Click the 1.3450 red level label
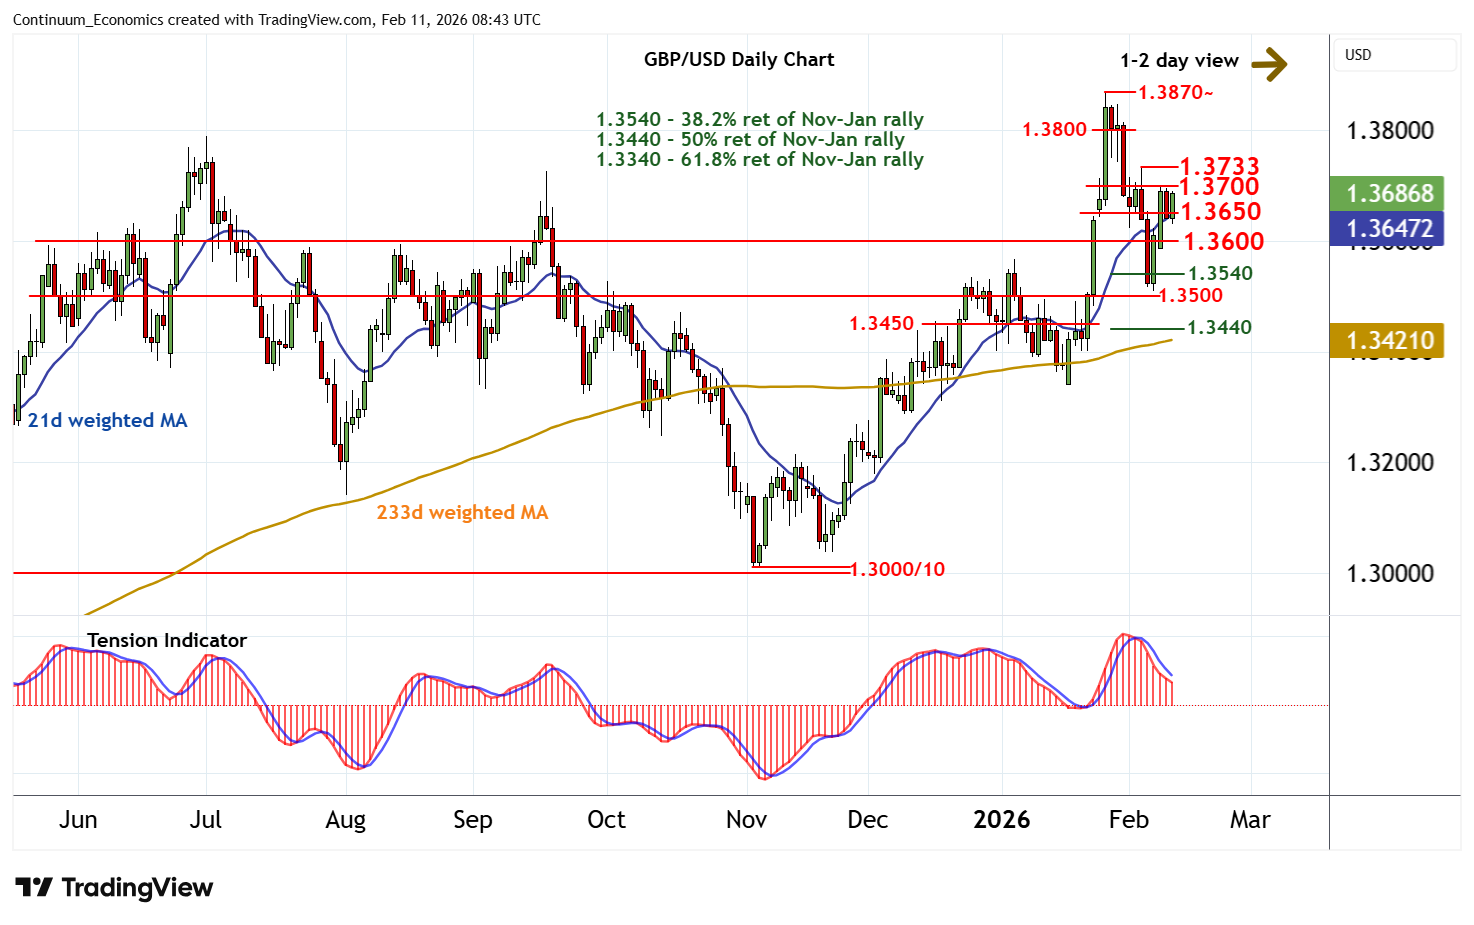Screen dimensions: 1474x925 881,323
